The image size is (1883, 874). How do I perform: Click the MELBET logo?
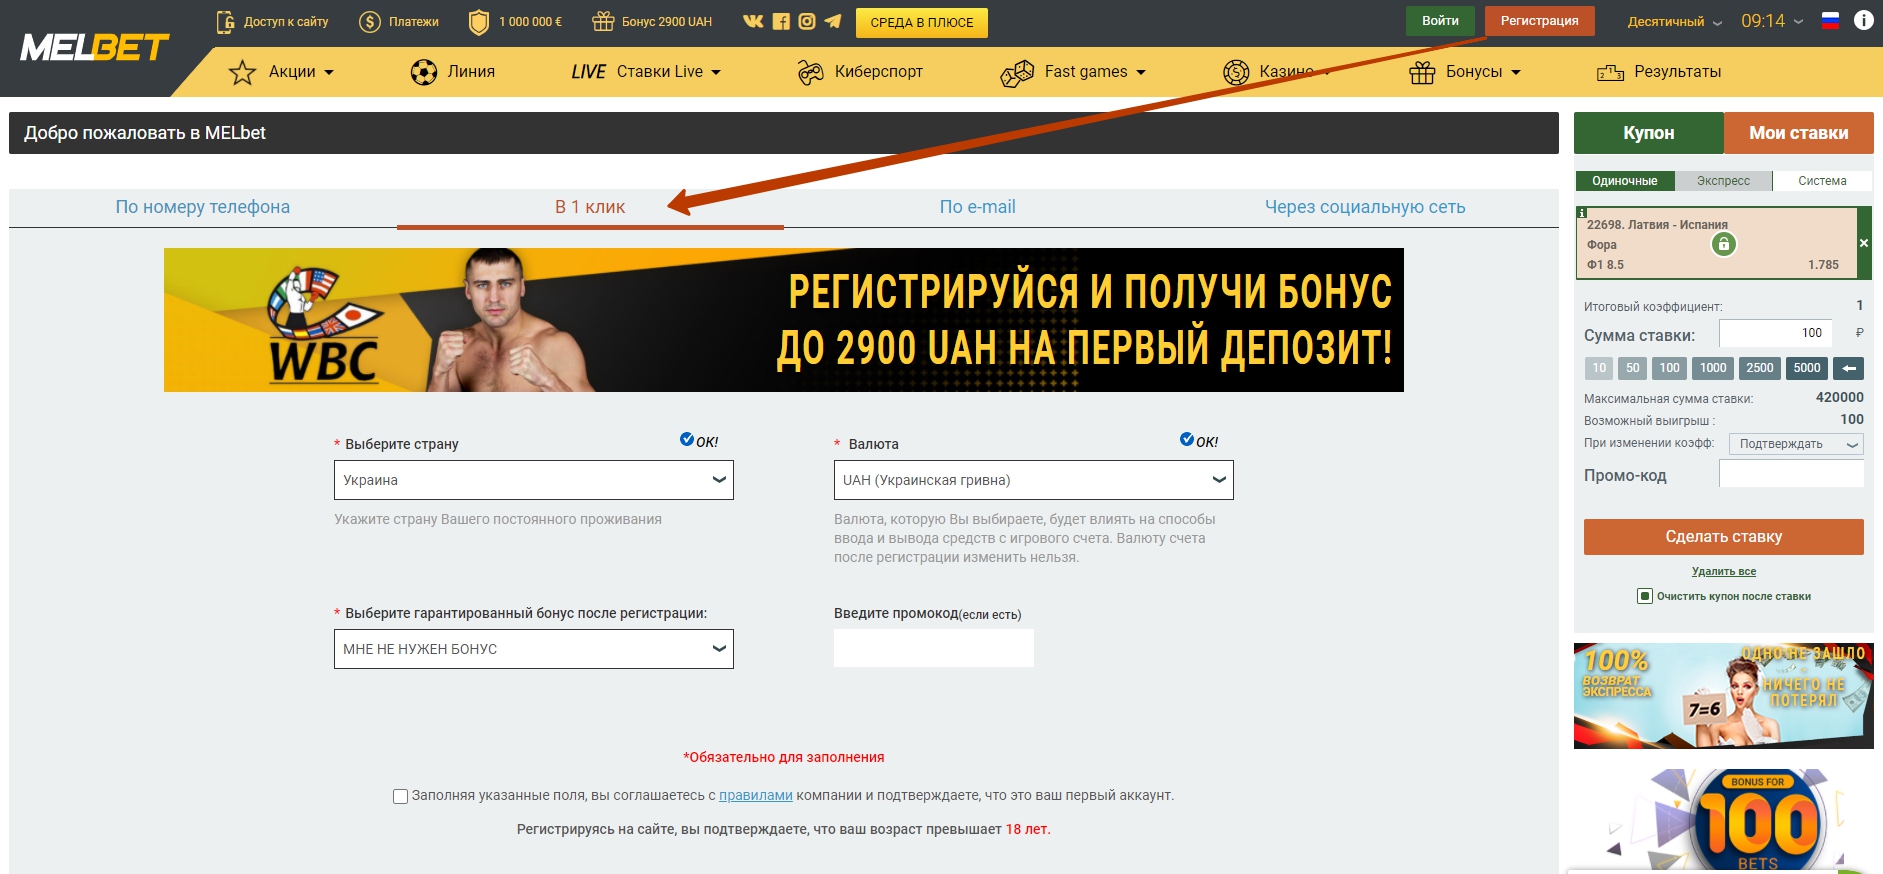[x=94, y=47]
